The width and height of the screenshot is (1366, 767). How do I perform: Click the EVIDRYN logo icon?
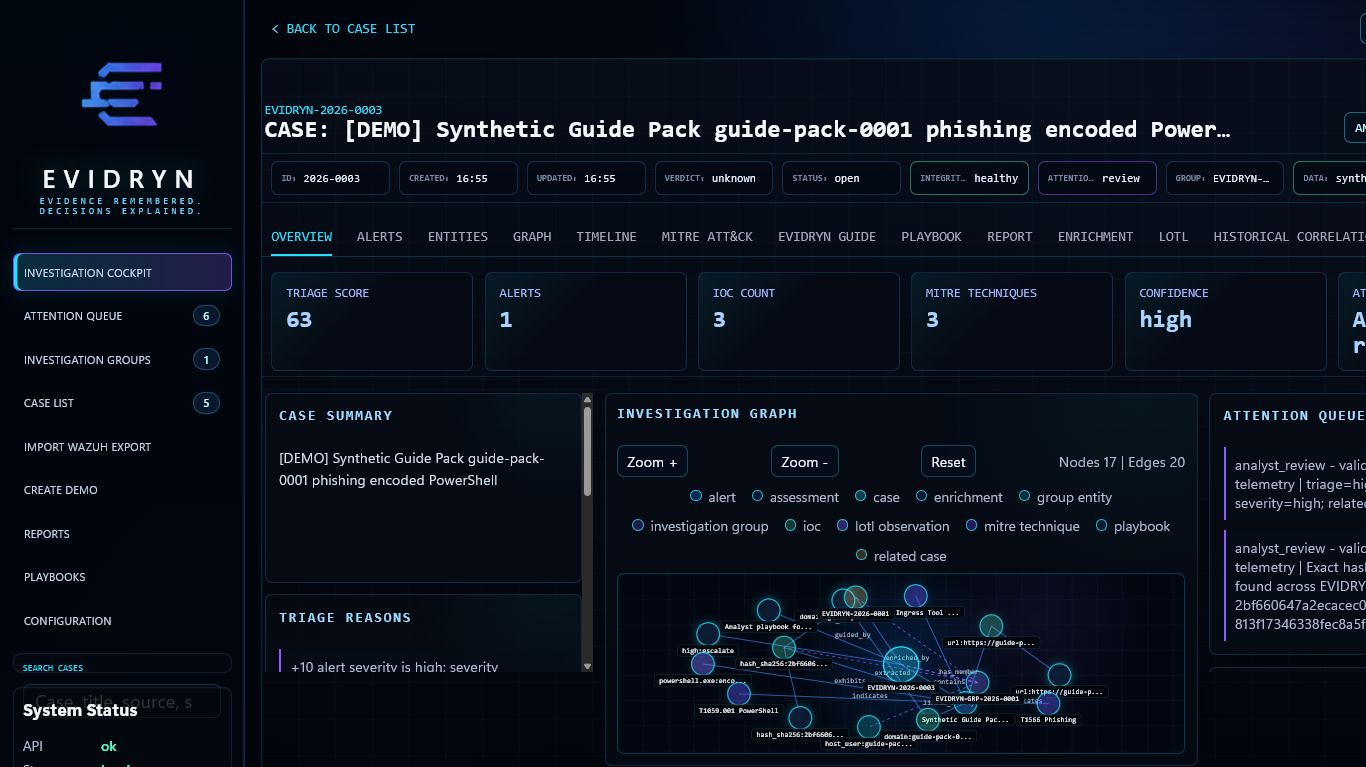pyautogui.click(x=122, y=93)
